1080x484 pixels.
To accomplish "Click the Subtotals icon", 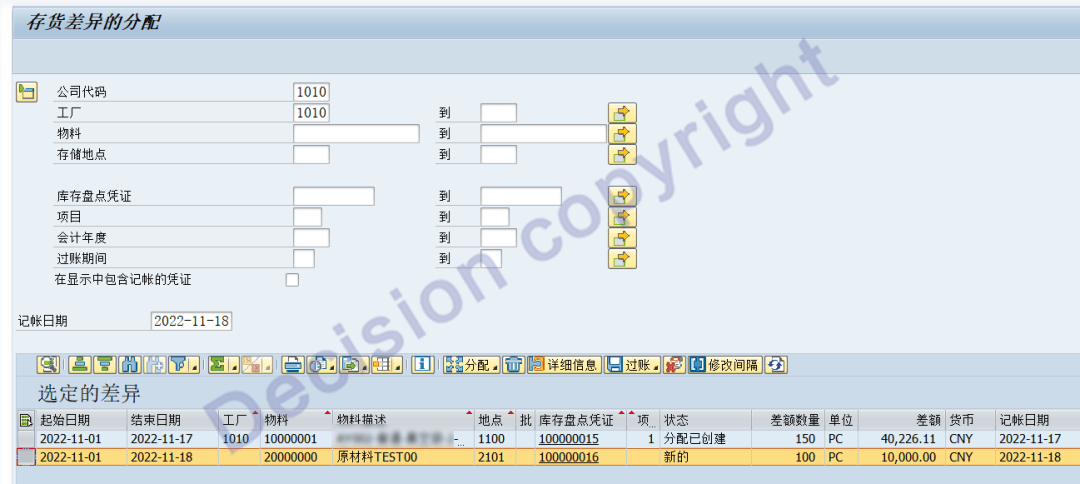I will [252, 365].
